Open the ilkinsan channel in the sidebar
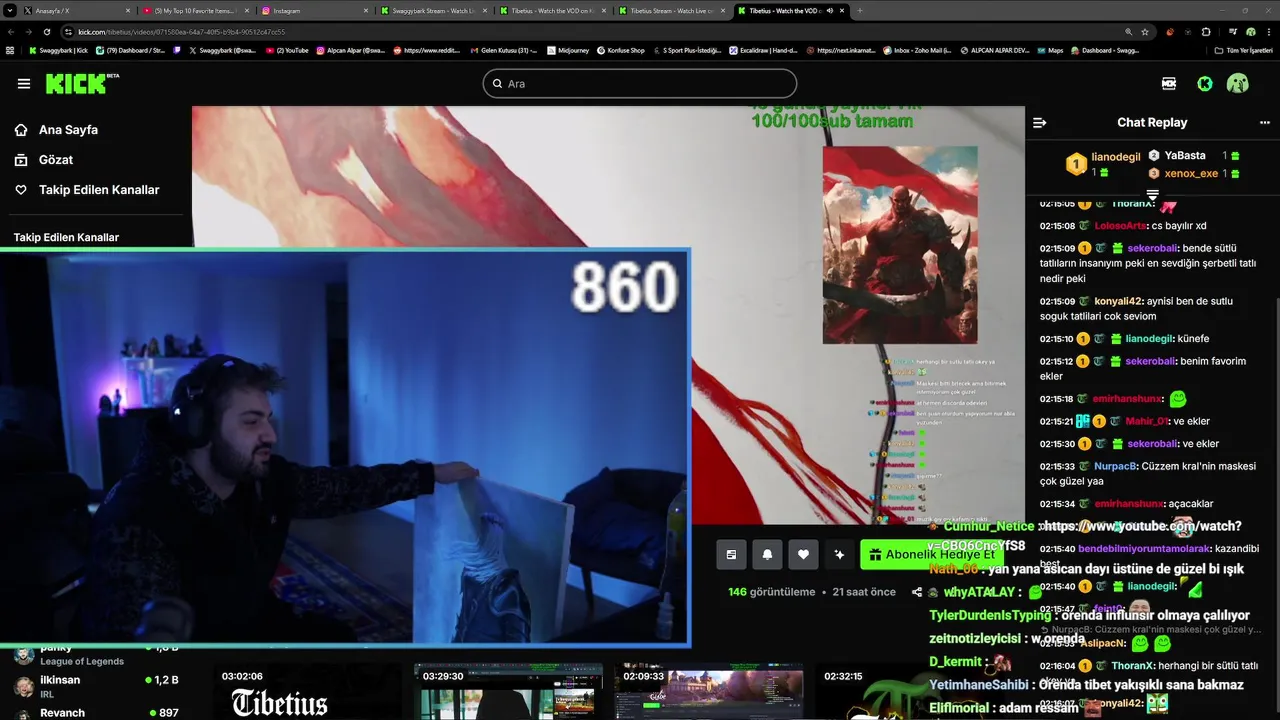This screenshot has height=720, width=1280. click(95, 686)
